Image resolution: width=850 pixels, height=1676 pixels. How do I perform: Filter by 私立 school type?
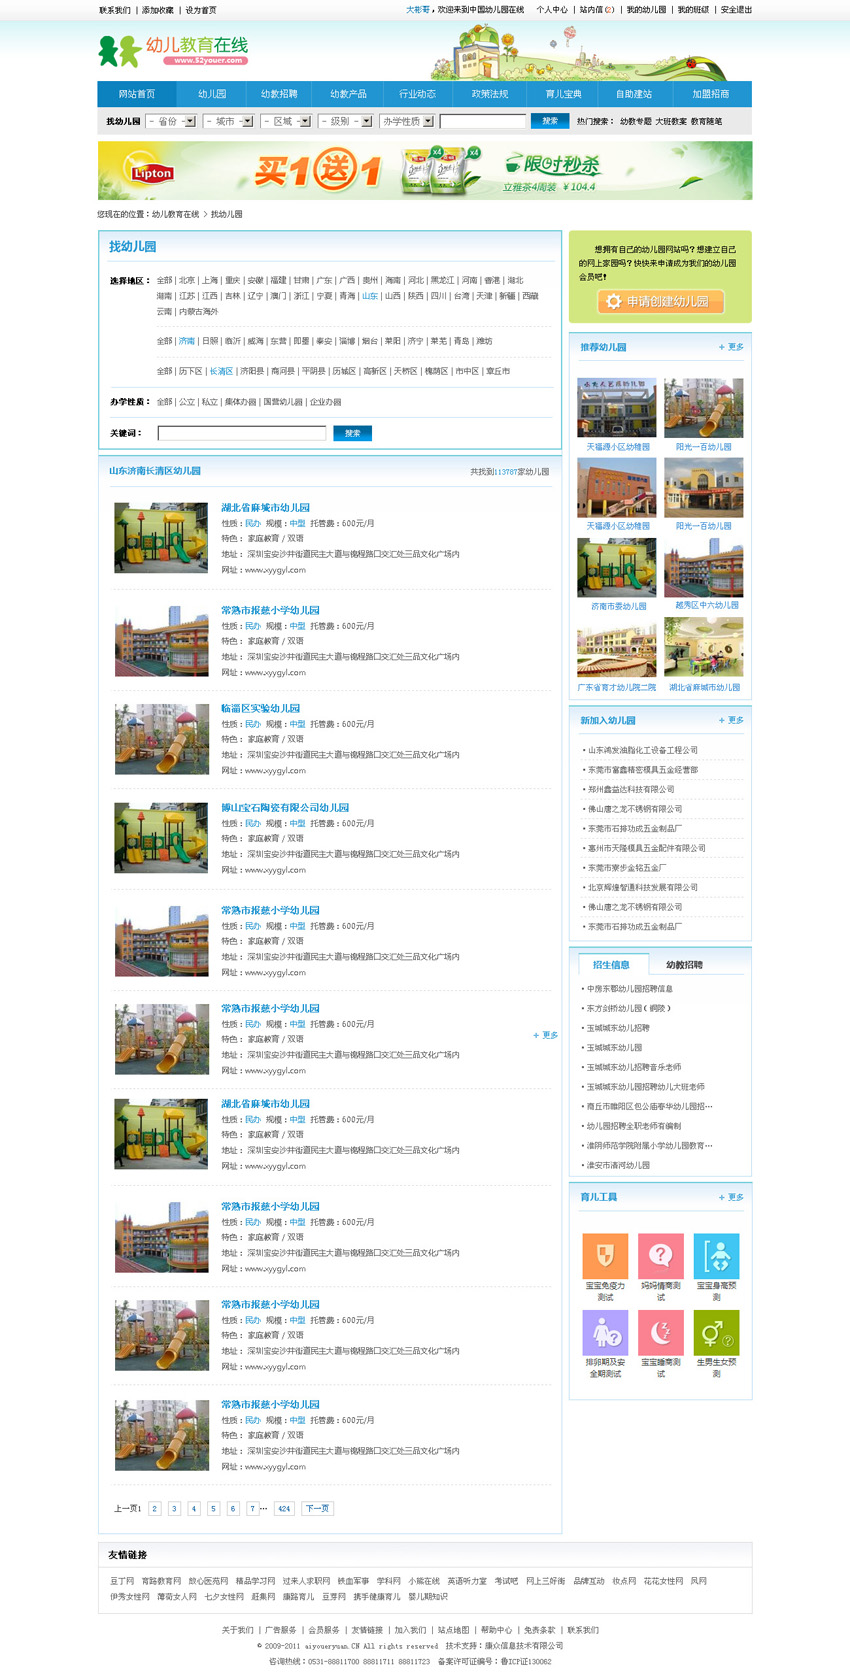click(x=209, y=402)
